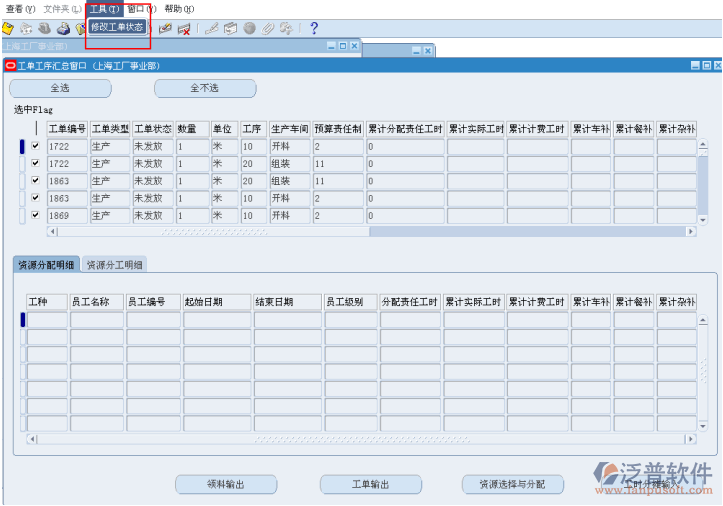Click the first 工种 field in resource table
The image size is (723, 506).
(47, 320)
